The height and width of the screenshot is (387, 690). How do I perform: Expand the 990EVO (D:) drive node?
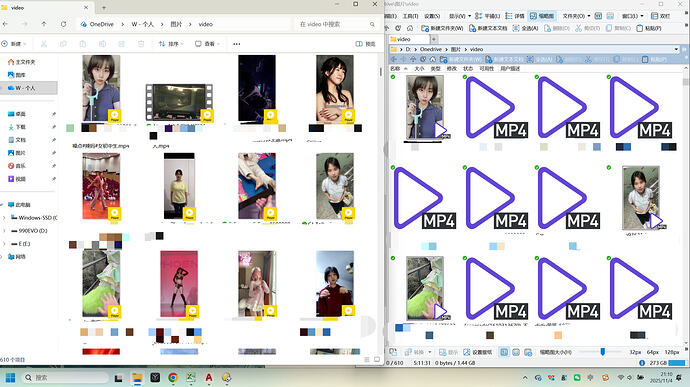pos(4,231)
